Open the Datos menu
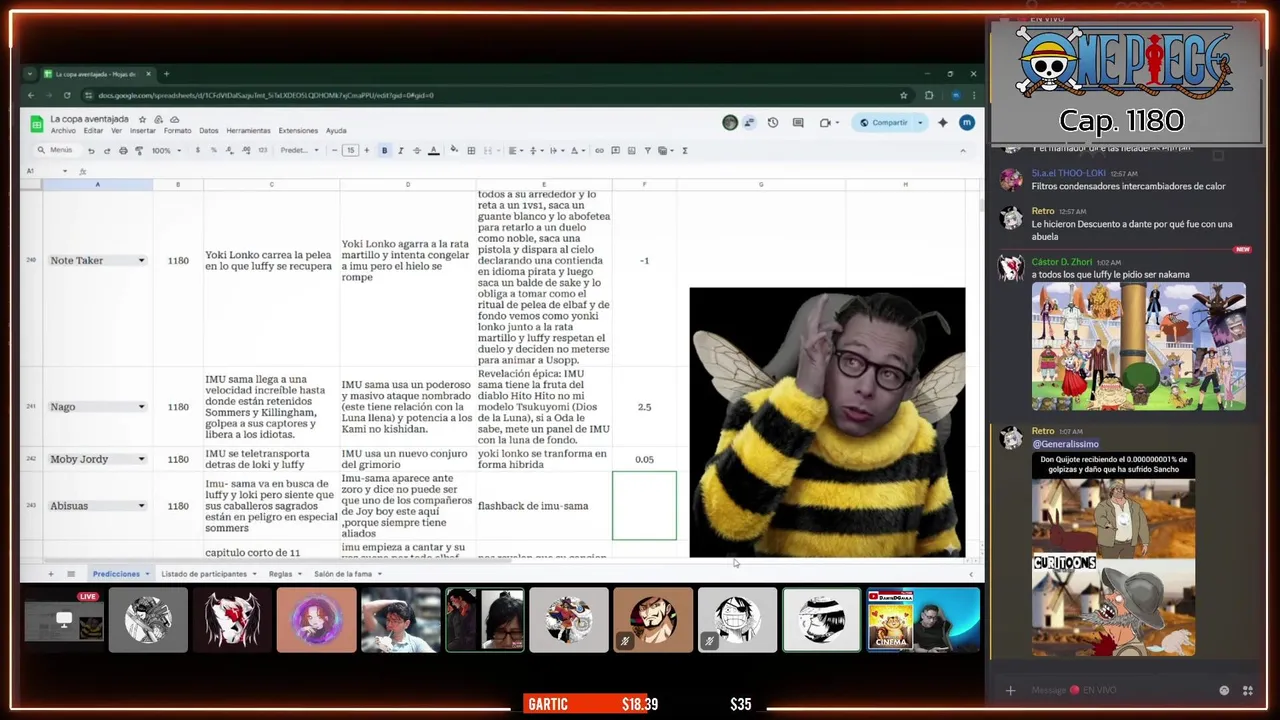The height and width of the screenshot is (720, 1280). [208, 131]
